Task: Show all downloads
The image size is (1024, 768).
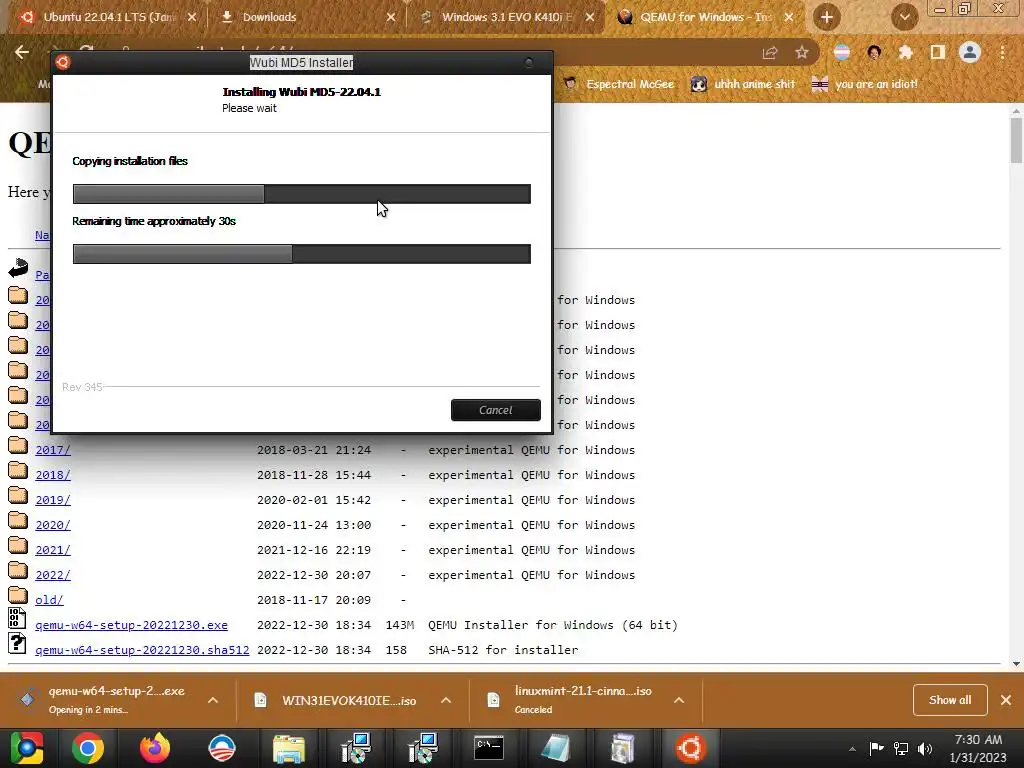Action: (950, 700)
